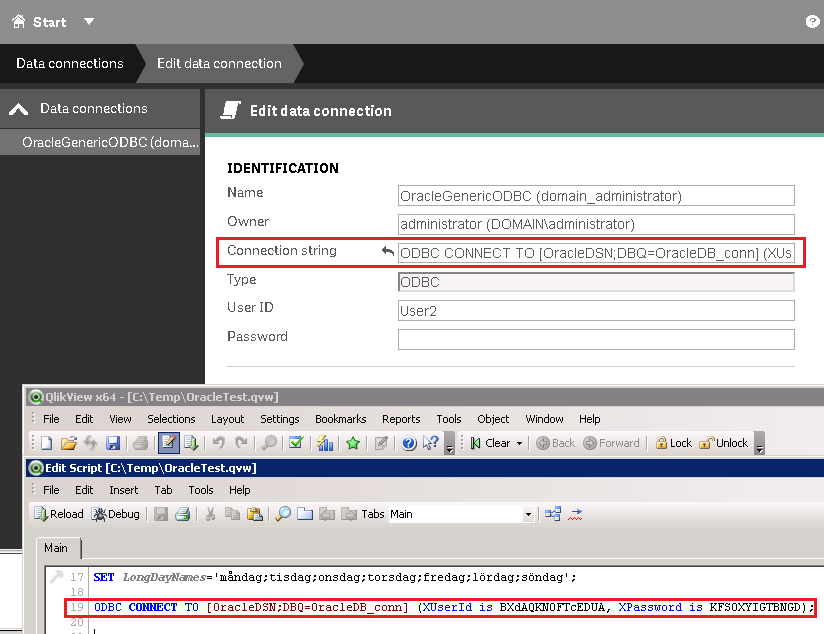Open the Quick Chart wizard icon
The height and width of the screenshot is (634, 824).
[325, 443]
